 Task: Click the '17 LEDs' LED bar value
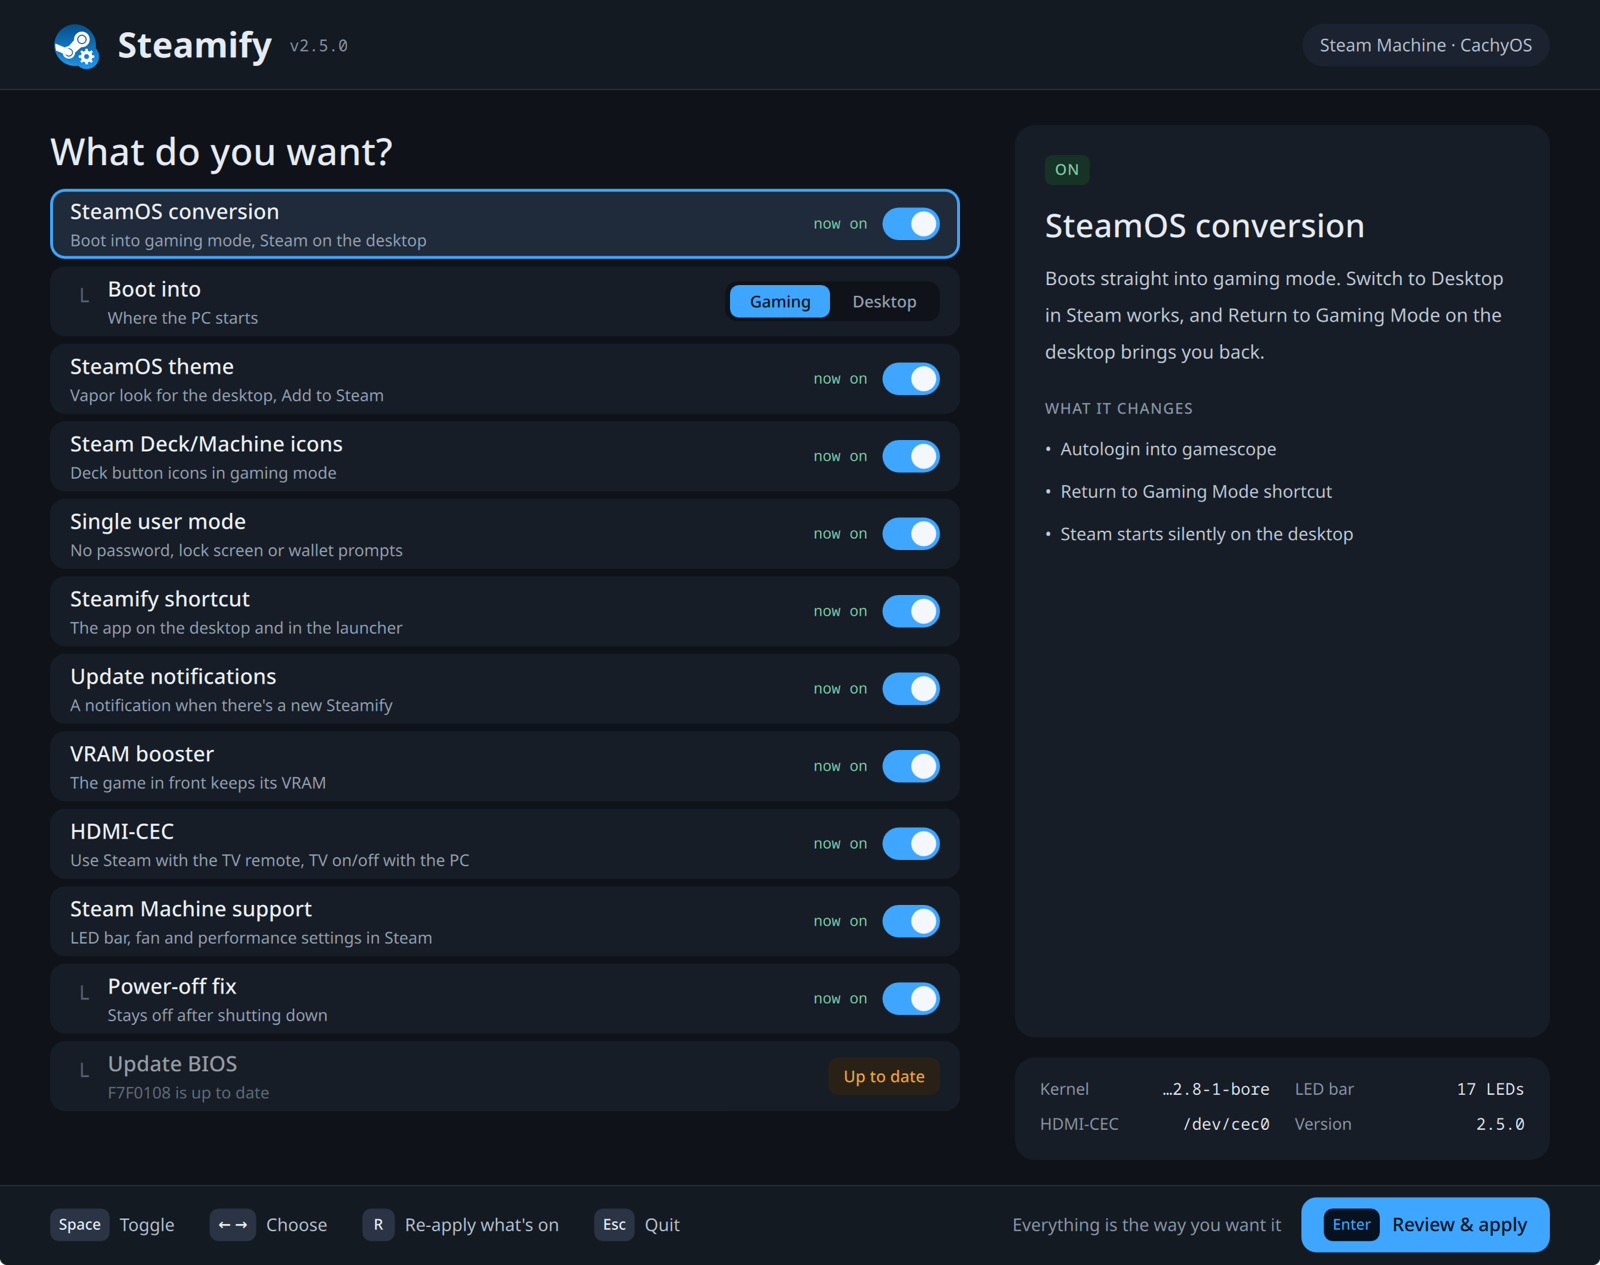click(x=1490, y=1089)
